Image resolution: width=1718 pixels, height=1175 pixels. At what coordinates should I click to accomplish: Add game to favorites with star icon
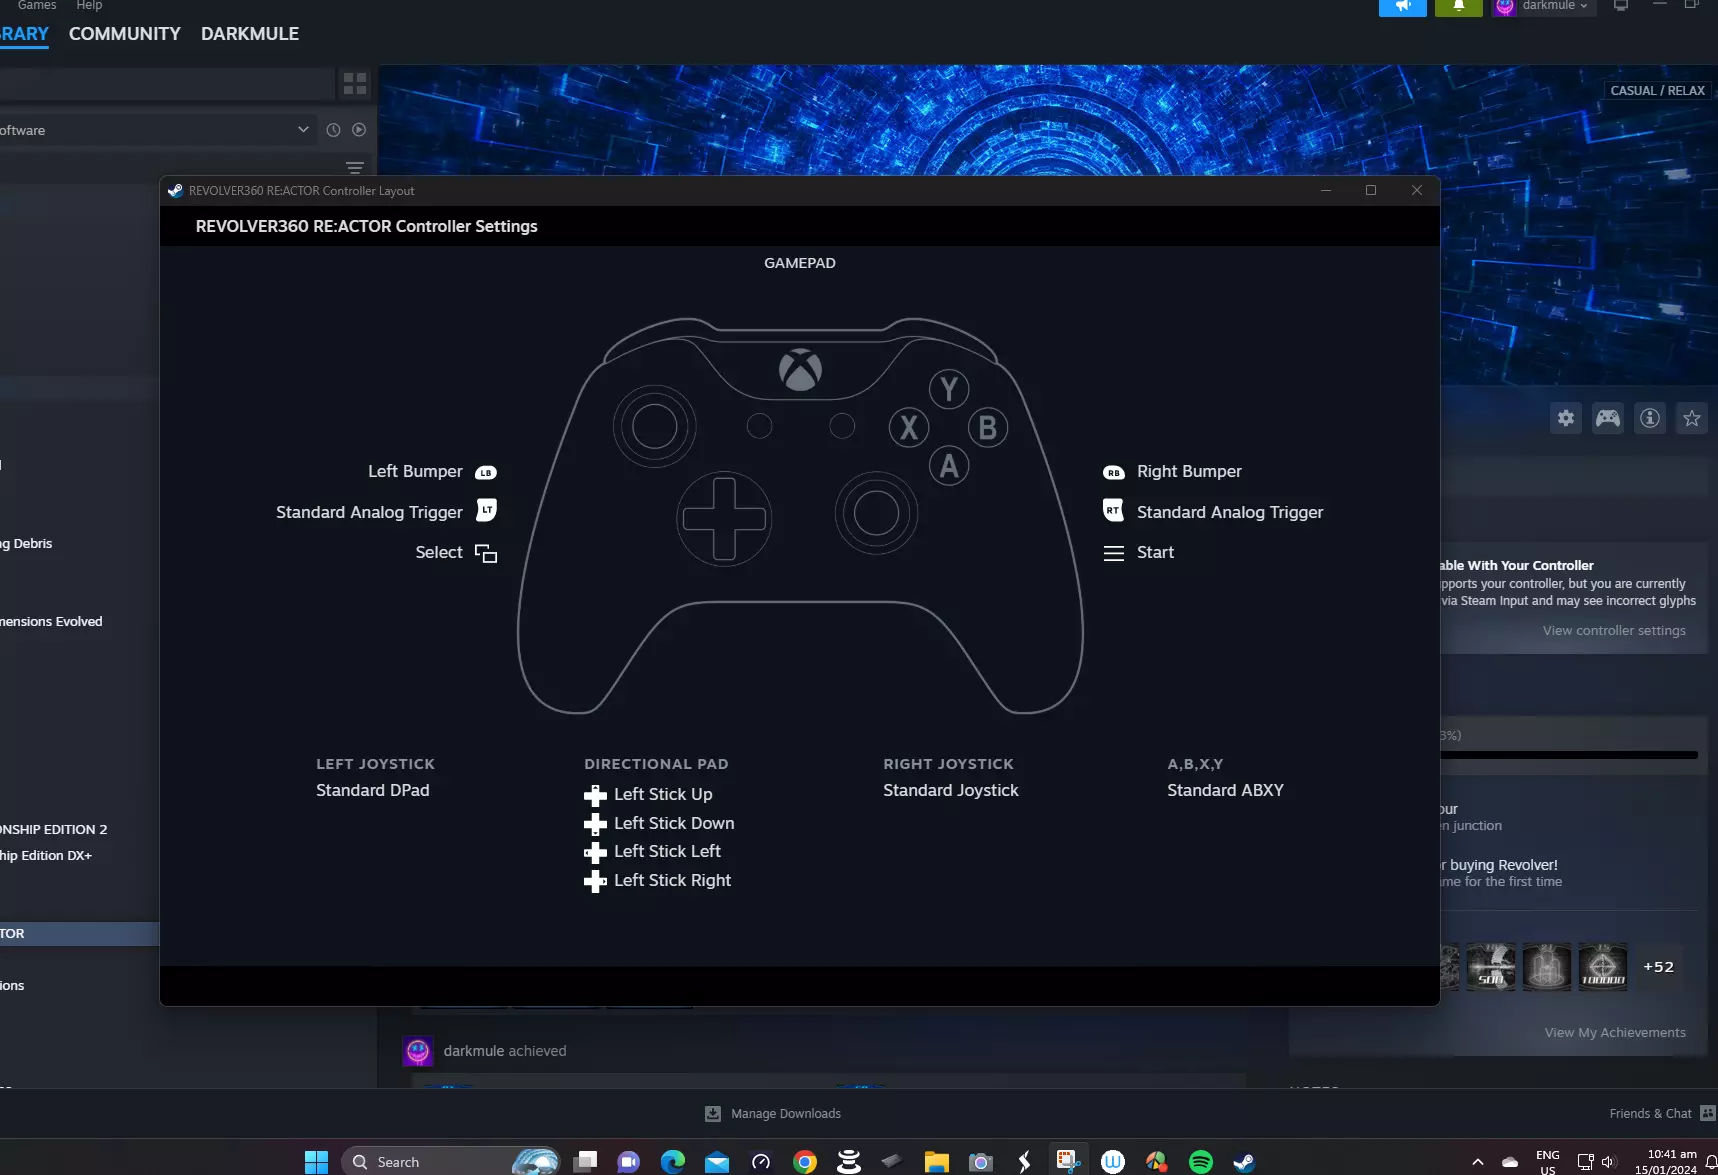tap(1692, 419)
